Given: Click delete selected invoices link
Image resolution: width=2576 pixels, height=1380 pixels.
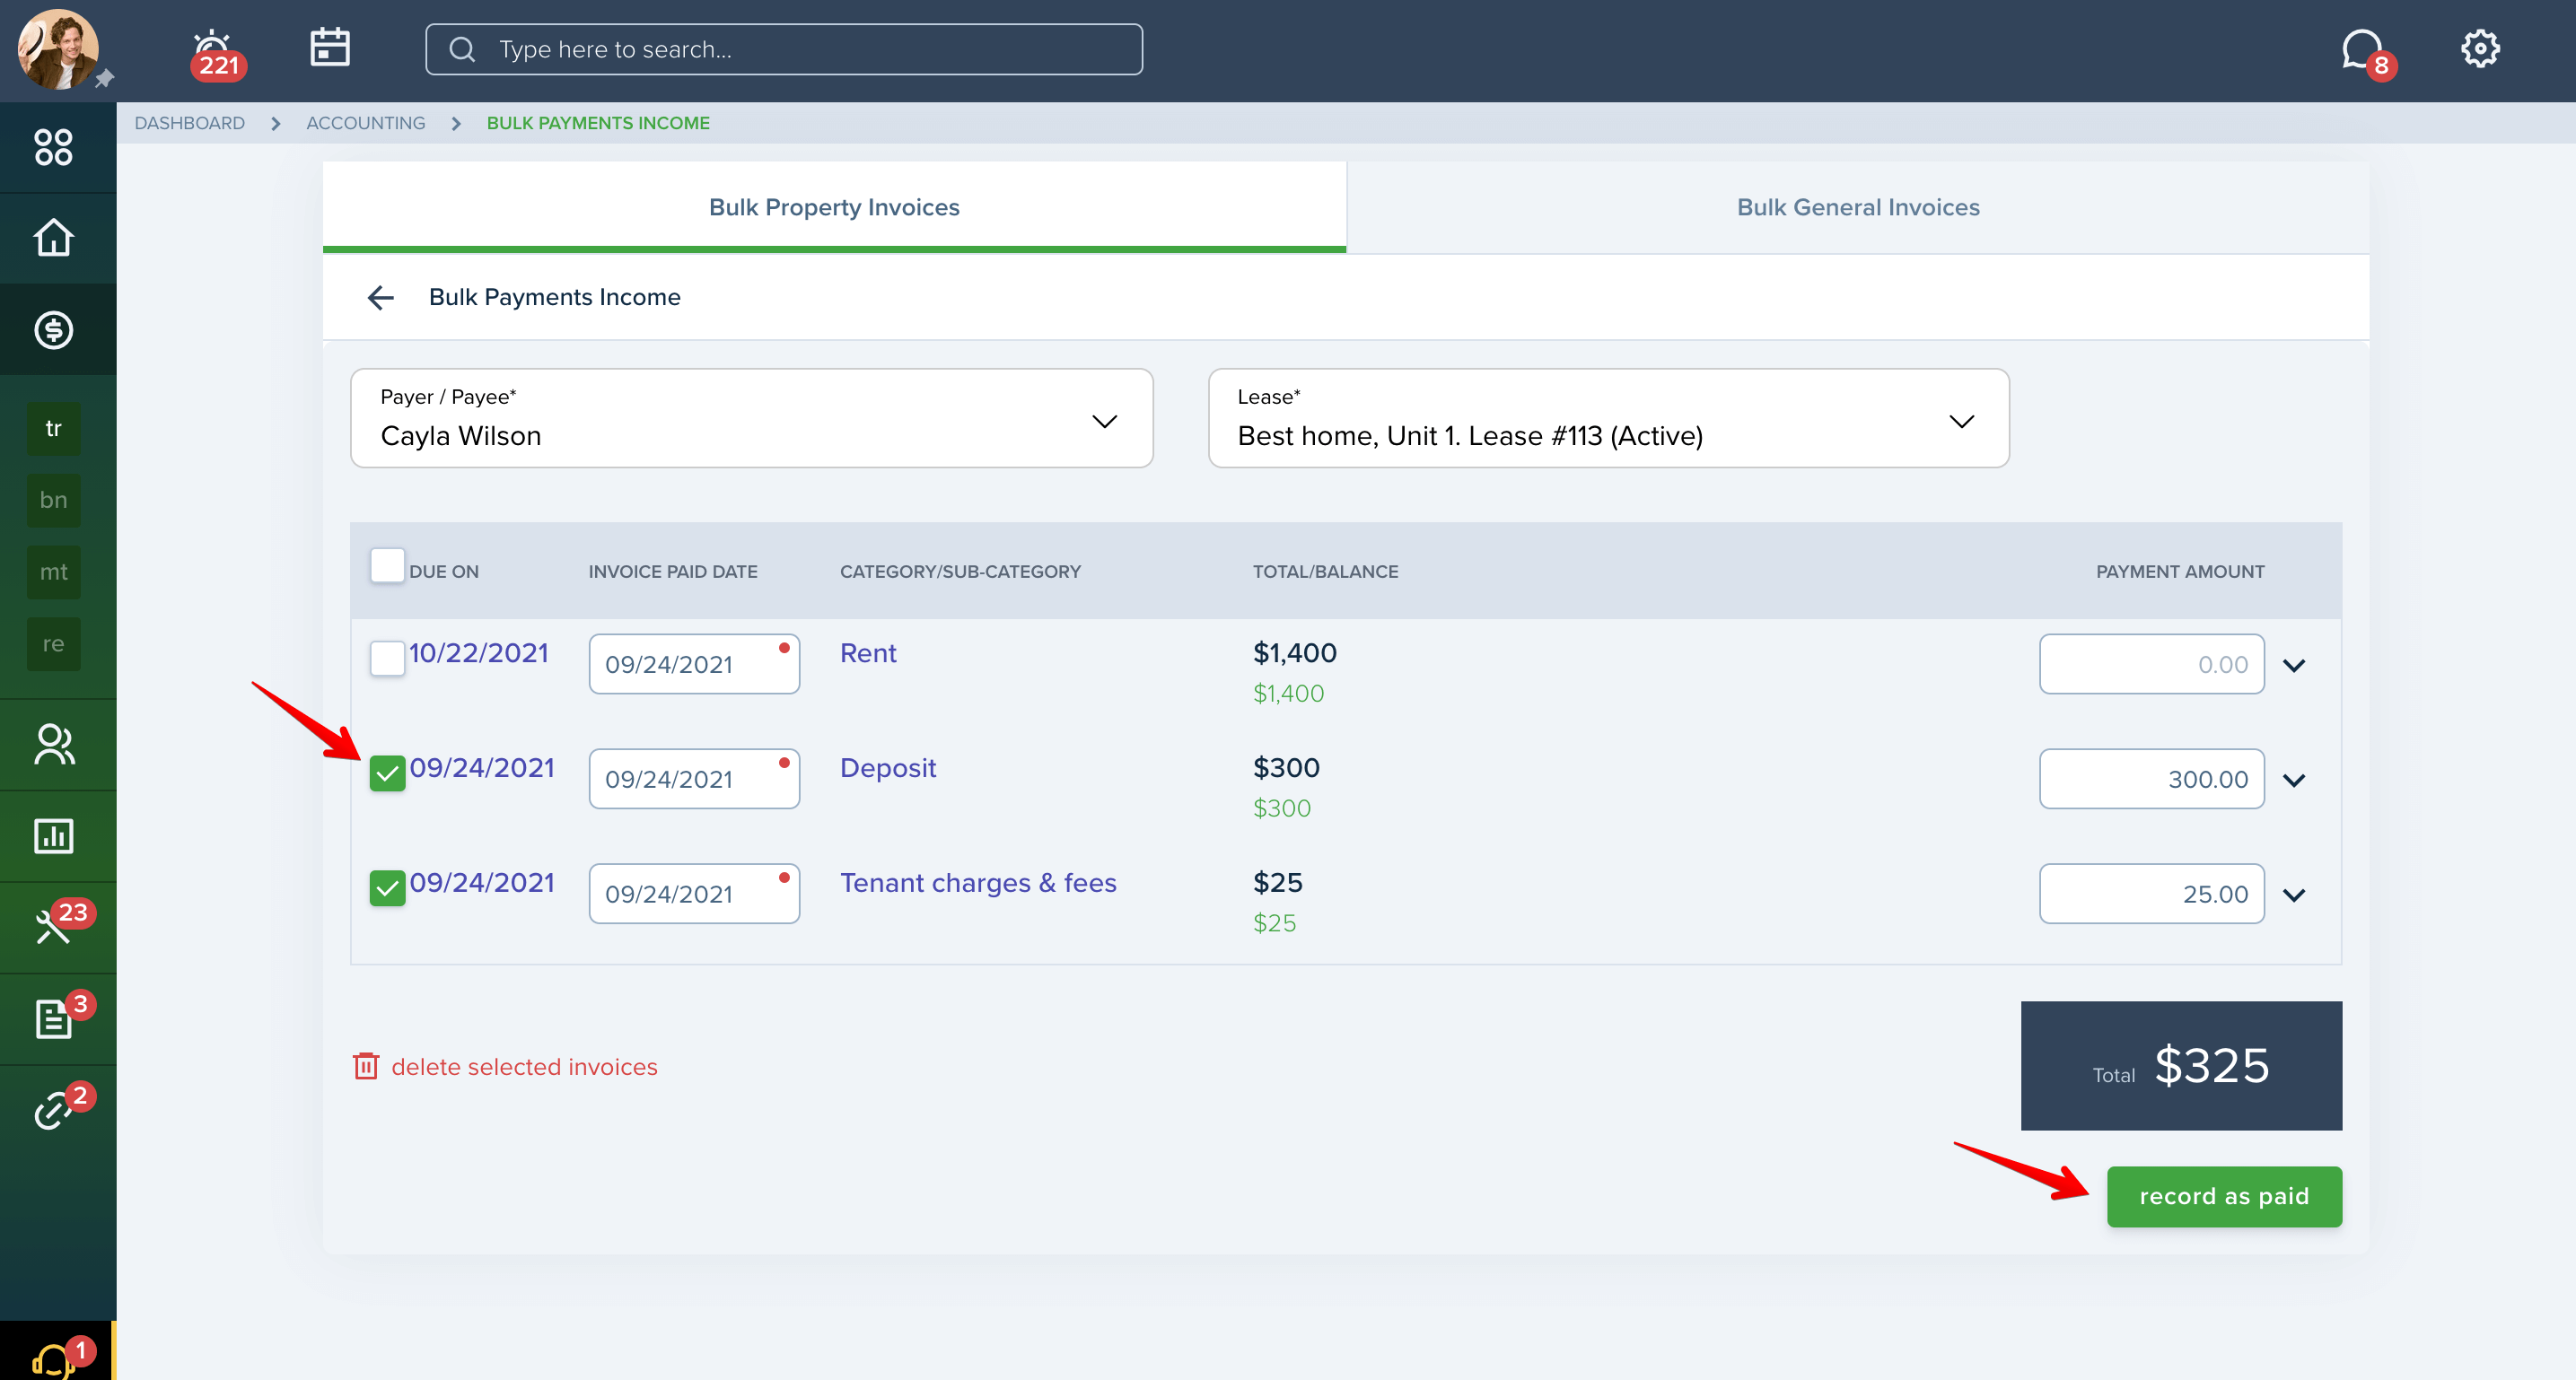Looking at the screenshot, I should coord(524,1067).
